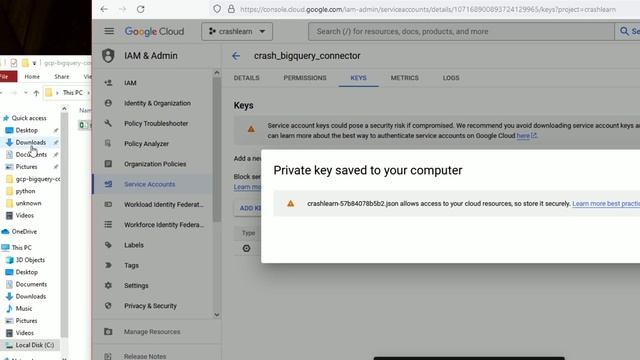This screenshot has width=640, height=360.
Task: Open the python folder in Explorer tree
Action: (x=25, y=191)
